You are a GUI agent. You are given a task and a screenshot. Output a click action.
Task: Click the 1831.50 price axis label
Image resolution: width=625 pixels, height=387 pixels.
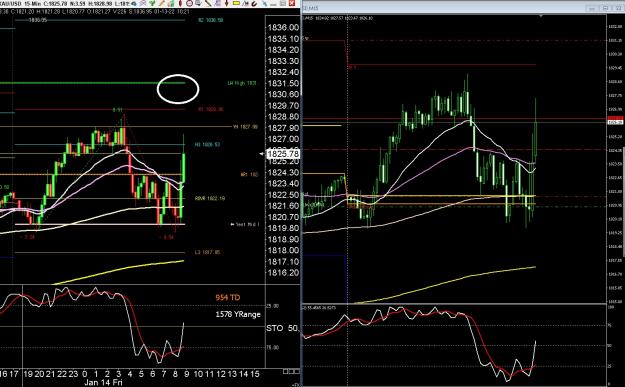[x=283, y=83]
